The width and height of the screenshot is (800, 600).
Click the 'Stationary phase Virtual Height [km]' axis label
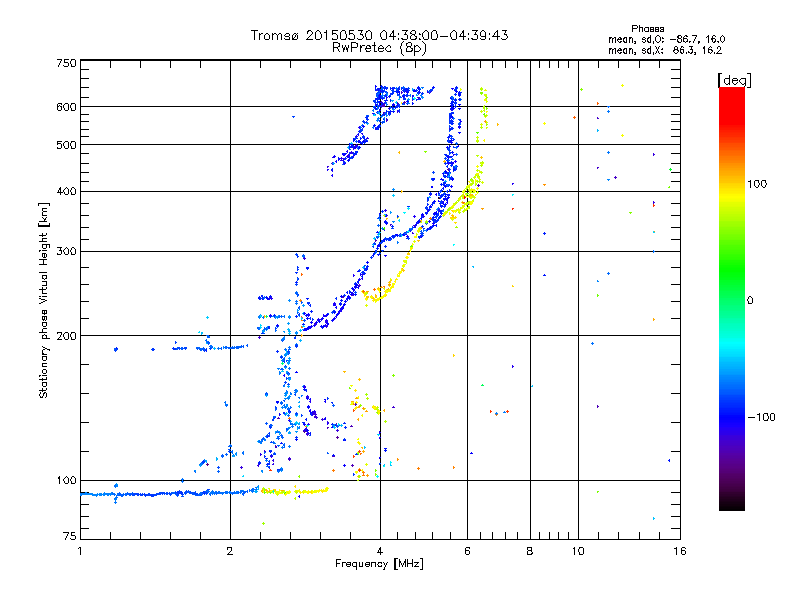44,300
